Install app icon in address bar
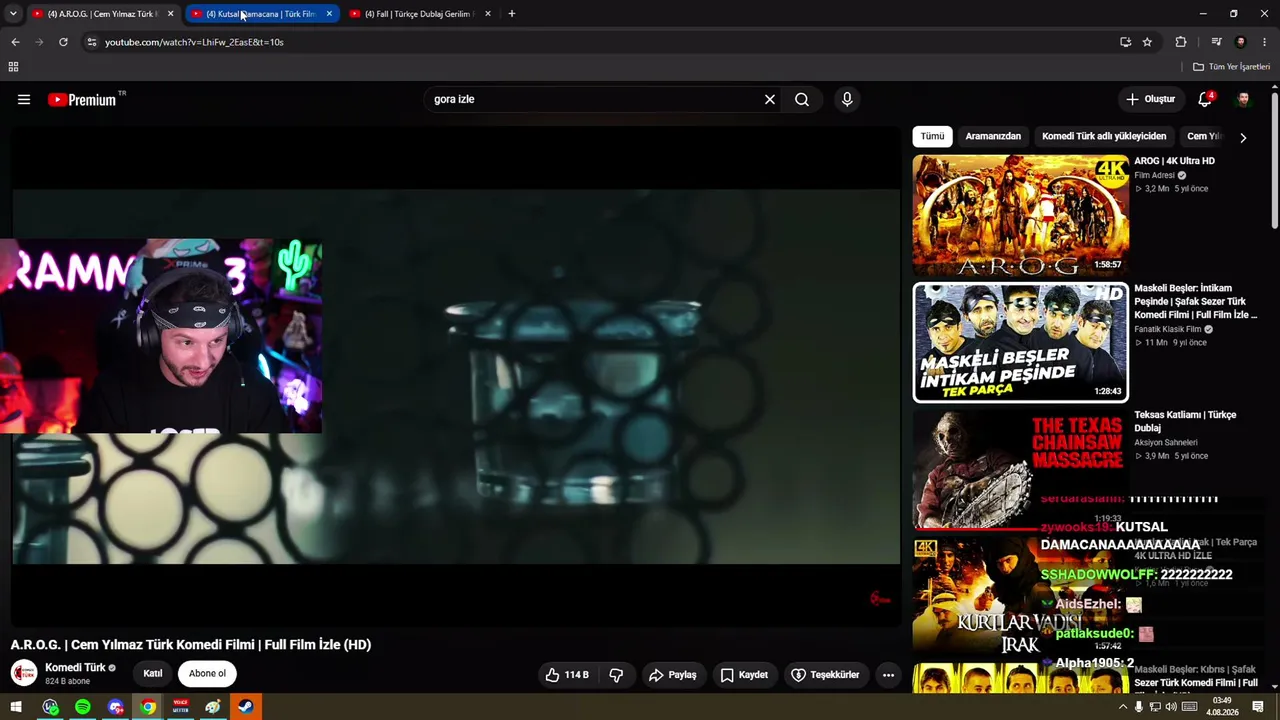This screenshot has width=1280, height=720. coord(1125,42)
